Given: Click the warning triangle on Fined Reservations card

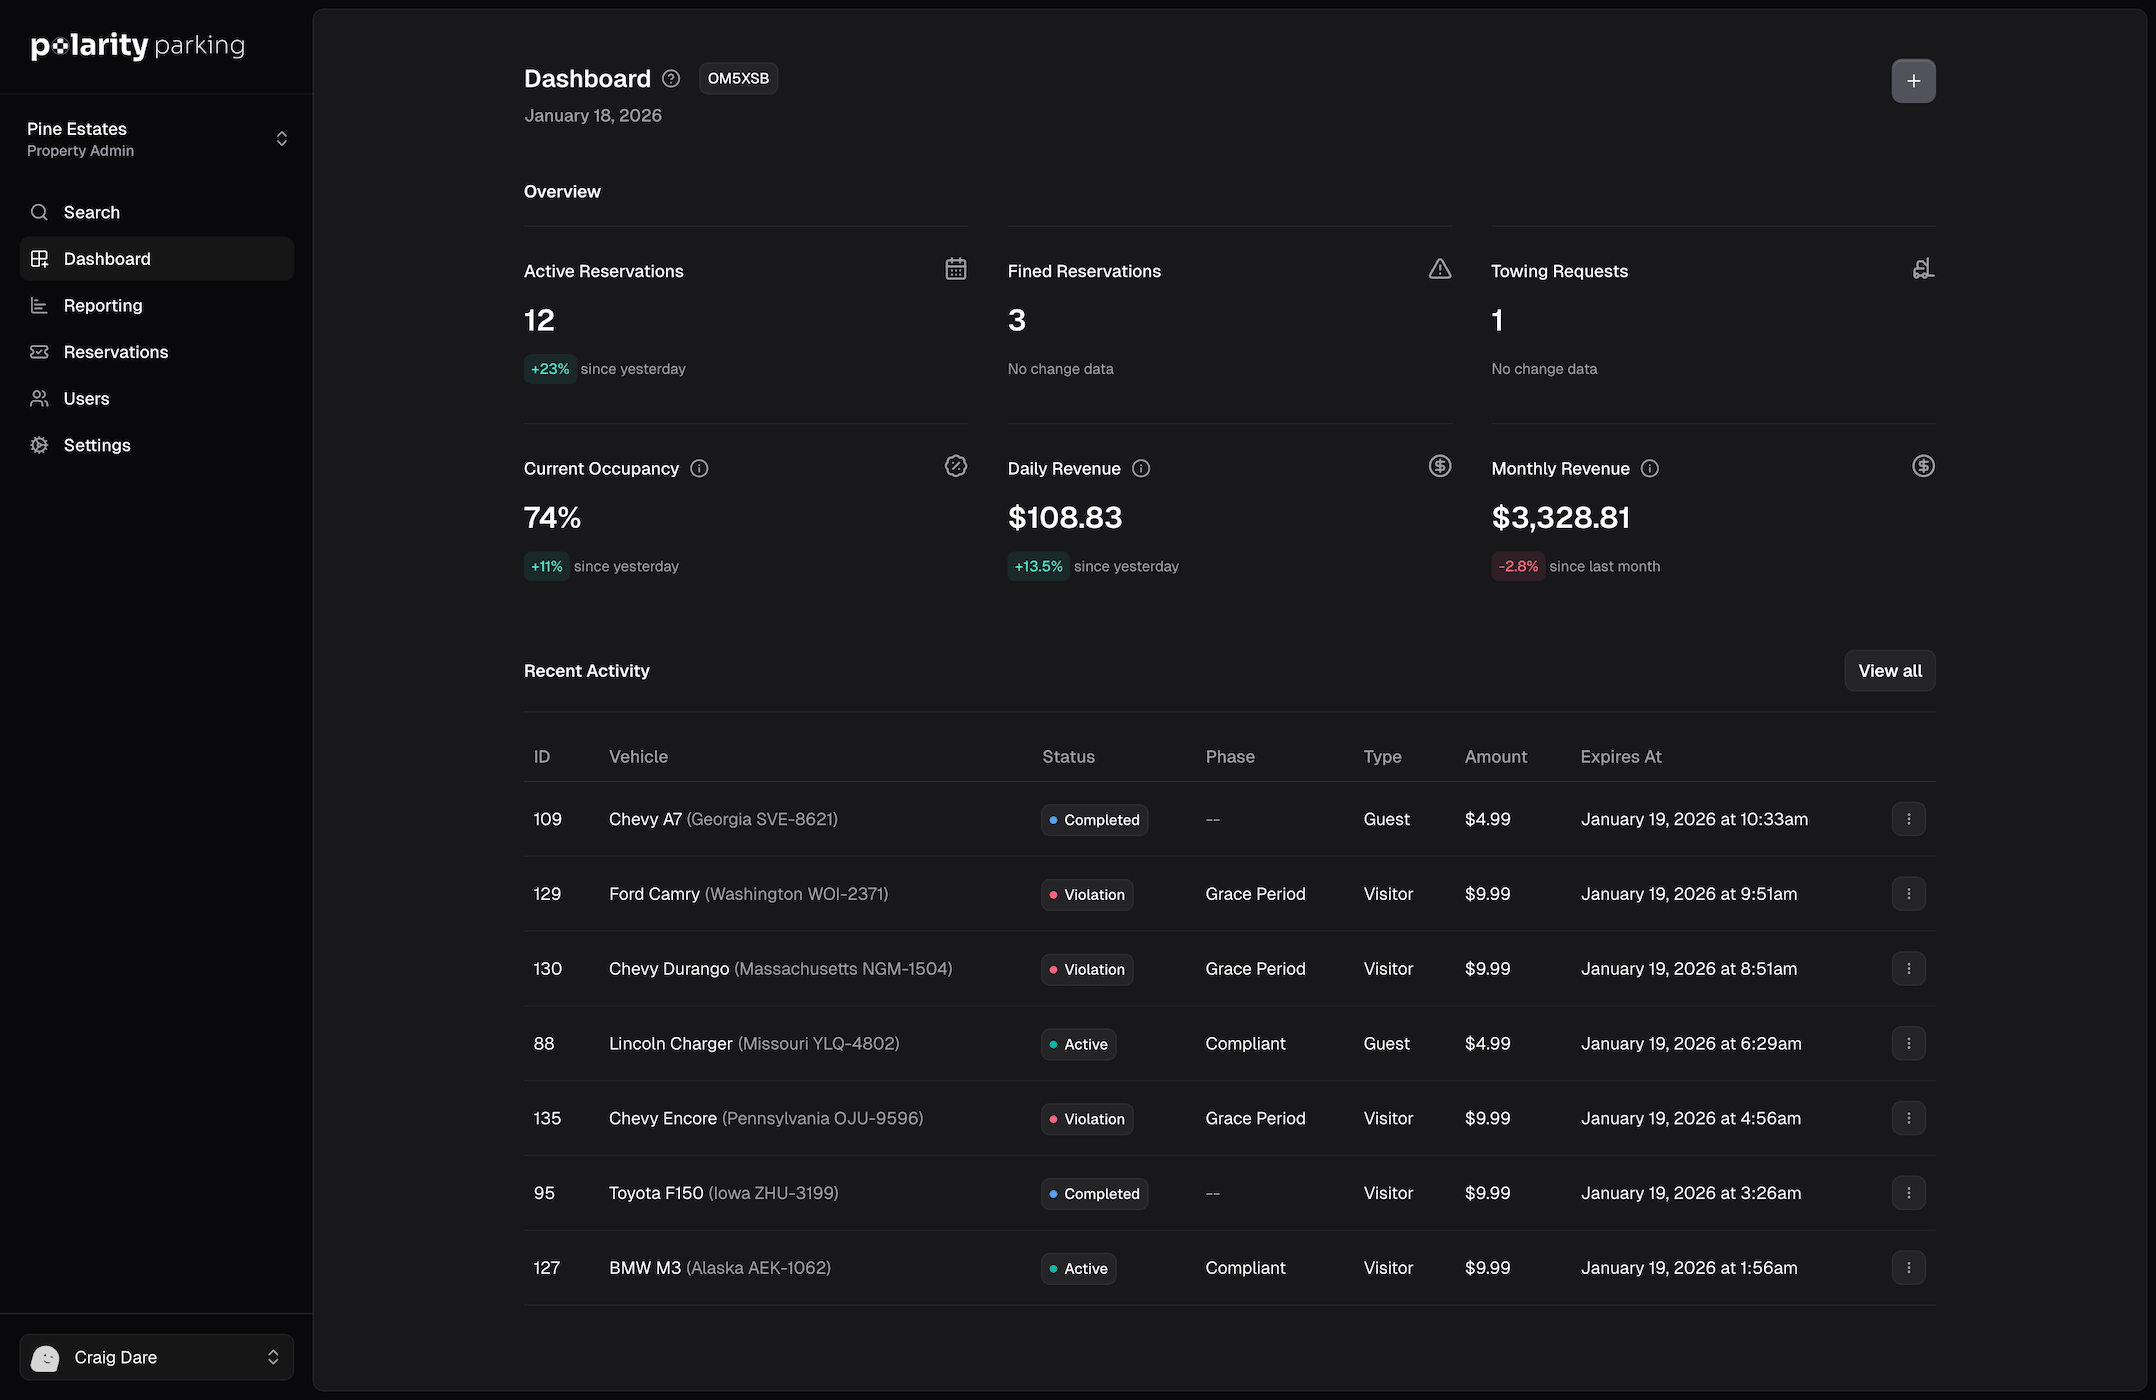Looking at the screenshot, I should (1440, 268).
